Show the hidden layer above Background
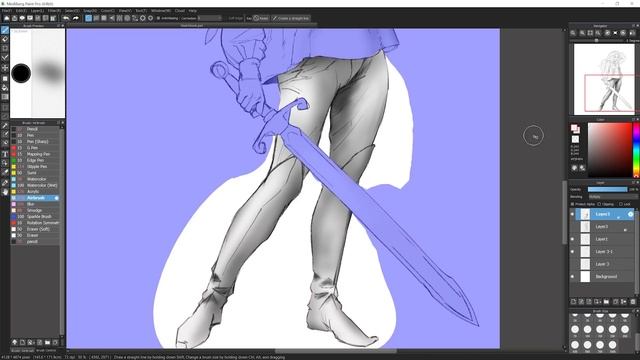Screen dimensions: 640x360 572,264
